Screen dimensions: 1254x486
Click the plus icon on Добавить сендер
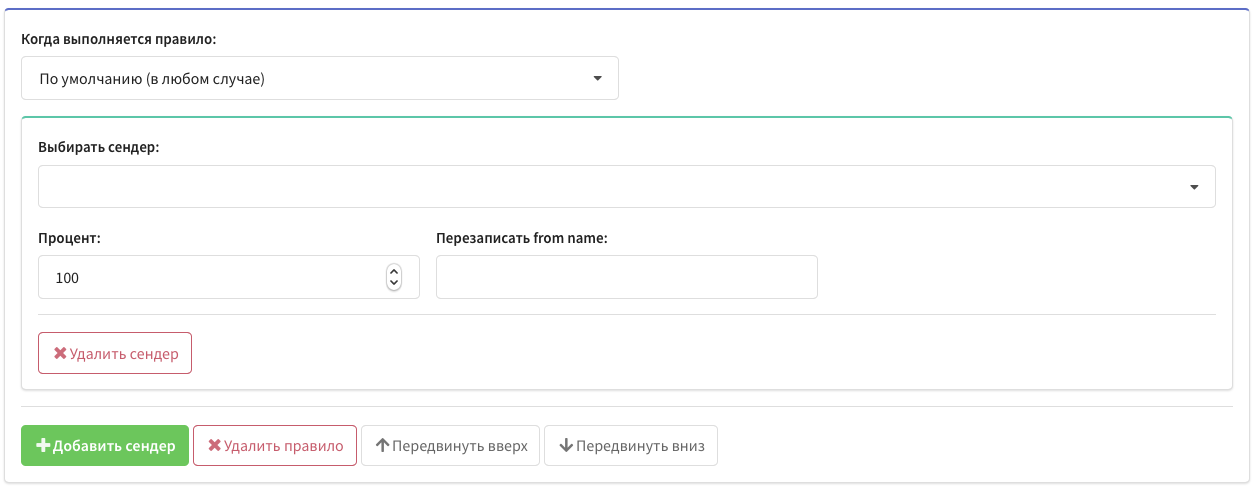point(43,446)
